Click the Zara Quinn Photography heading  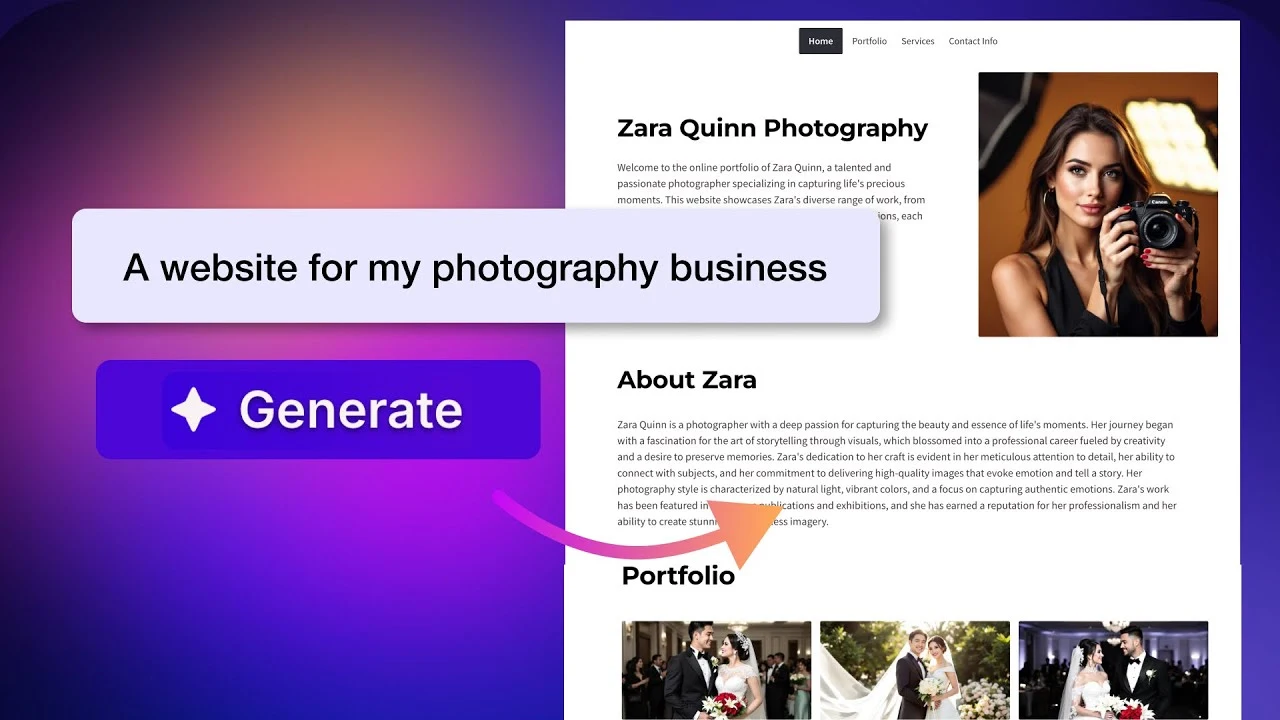coord(772,128)
